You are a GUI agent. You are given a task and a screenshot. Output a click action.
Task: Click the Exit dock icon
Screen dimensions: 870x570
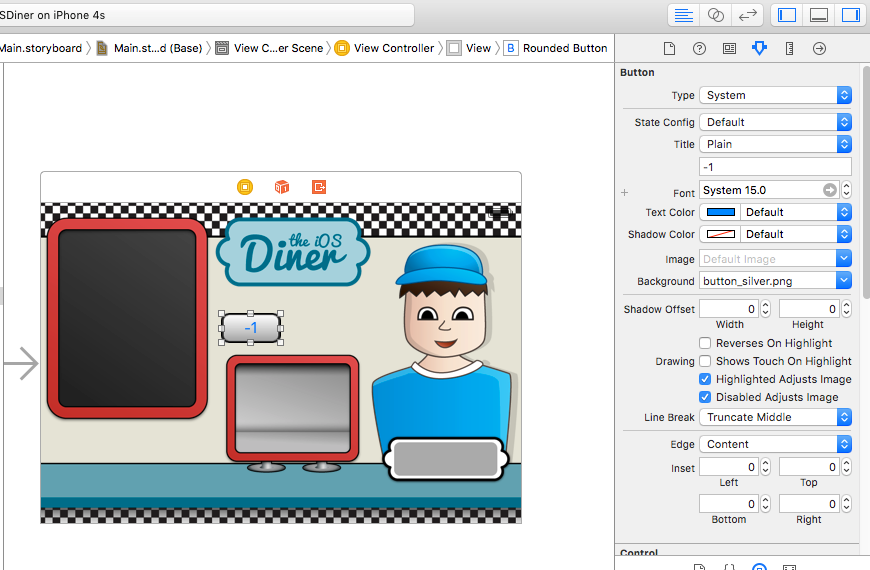coord(319,187)
